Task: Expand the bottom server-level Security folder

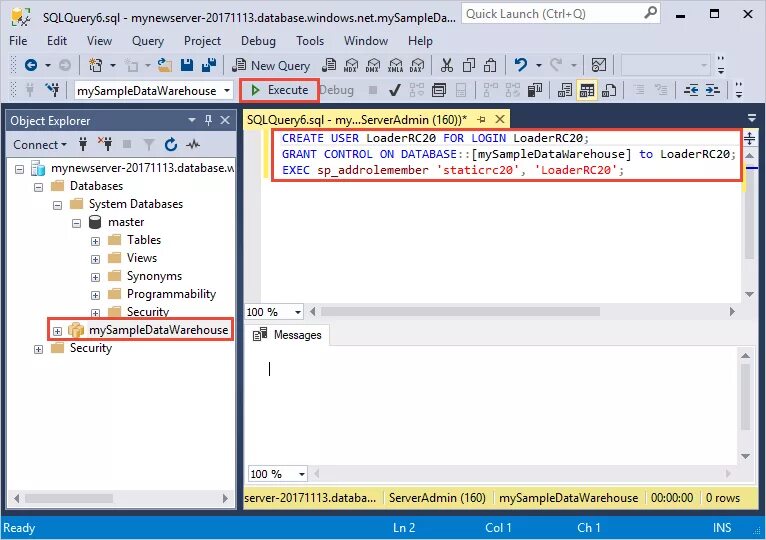Action: 39,349
